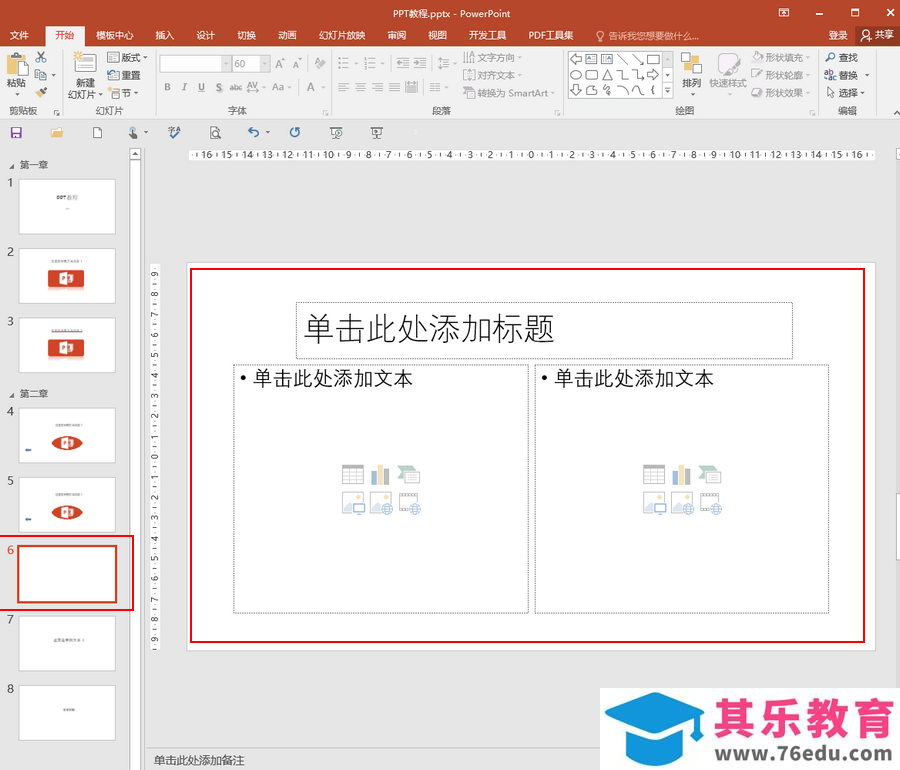Click the font name input box
900x770 pixels.
point(191,64)
